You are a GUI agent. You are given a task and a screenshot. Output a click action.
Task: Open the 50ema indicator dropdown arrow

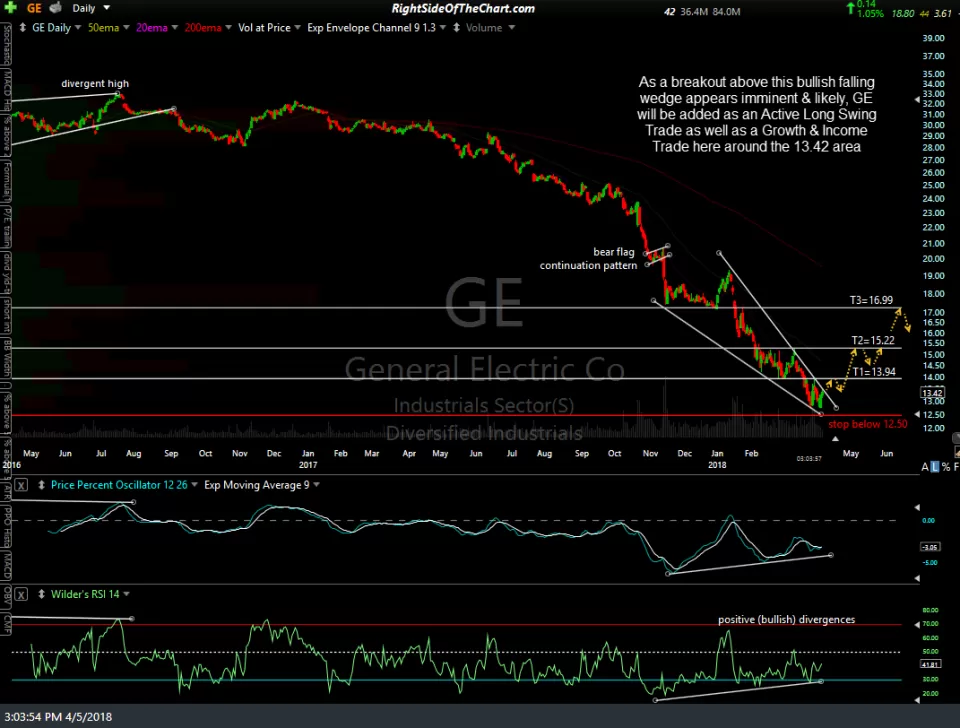click(x=126, y=28)
